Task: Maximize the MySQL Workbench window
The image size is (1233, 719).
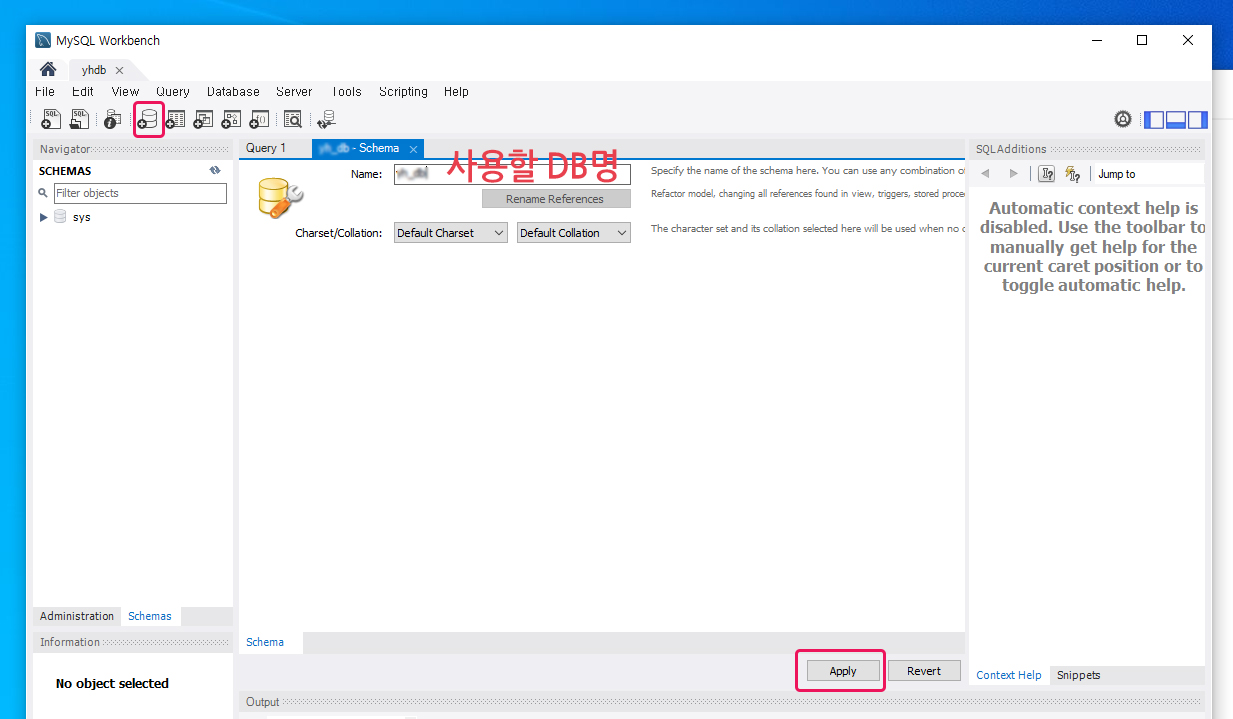Action: [x=1142, y=40]
